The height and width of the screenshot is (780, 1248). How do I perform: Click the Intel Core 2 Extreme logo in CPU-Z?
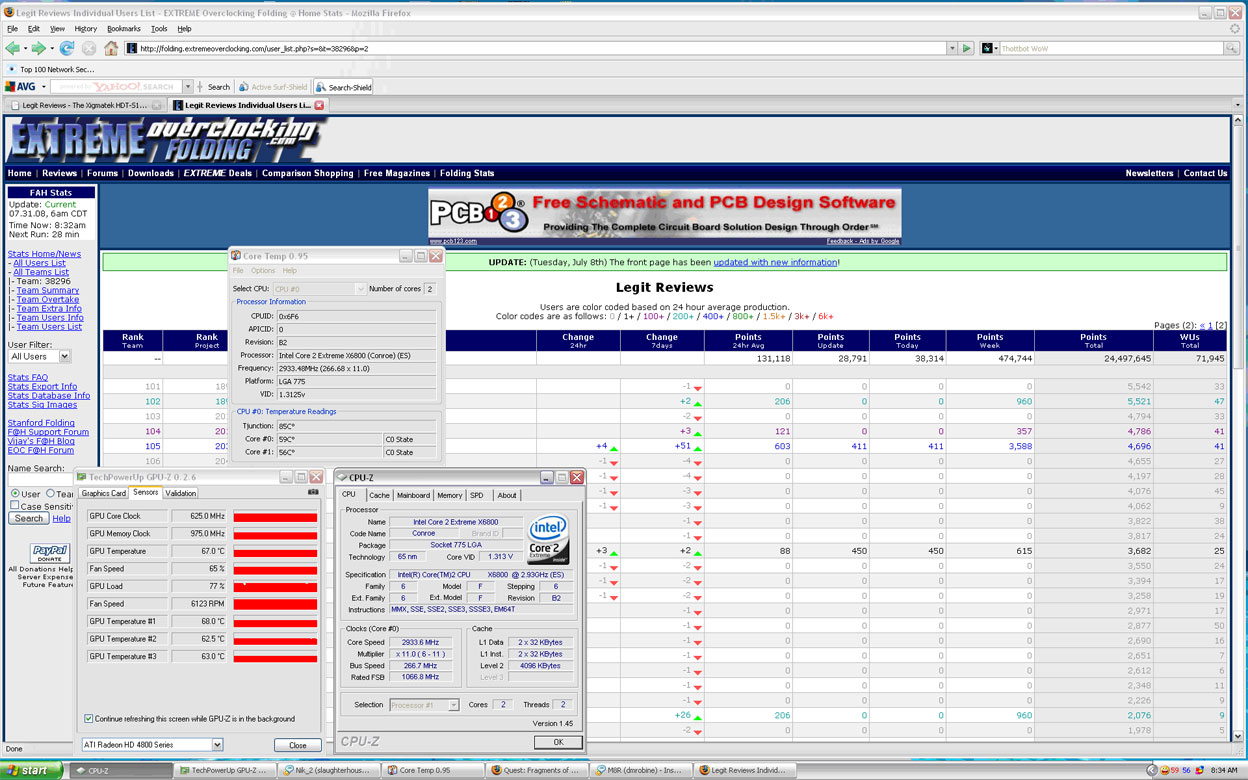[x=549, y=539]
